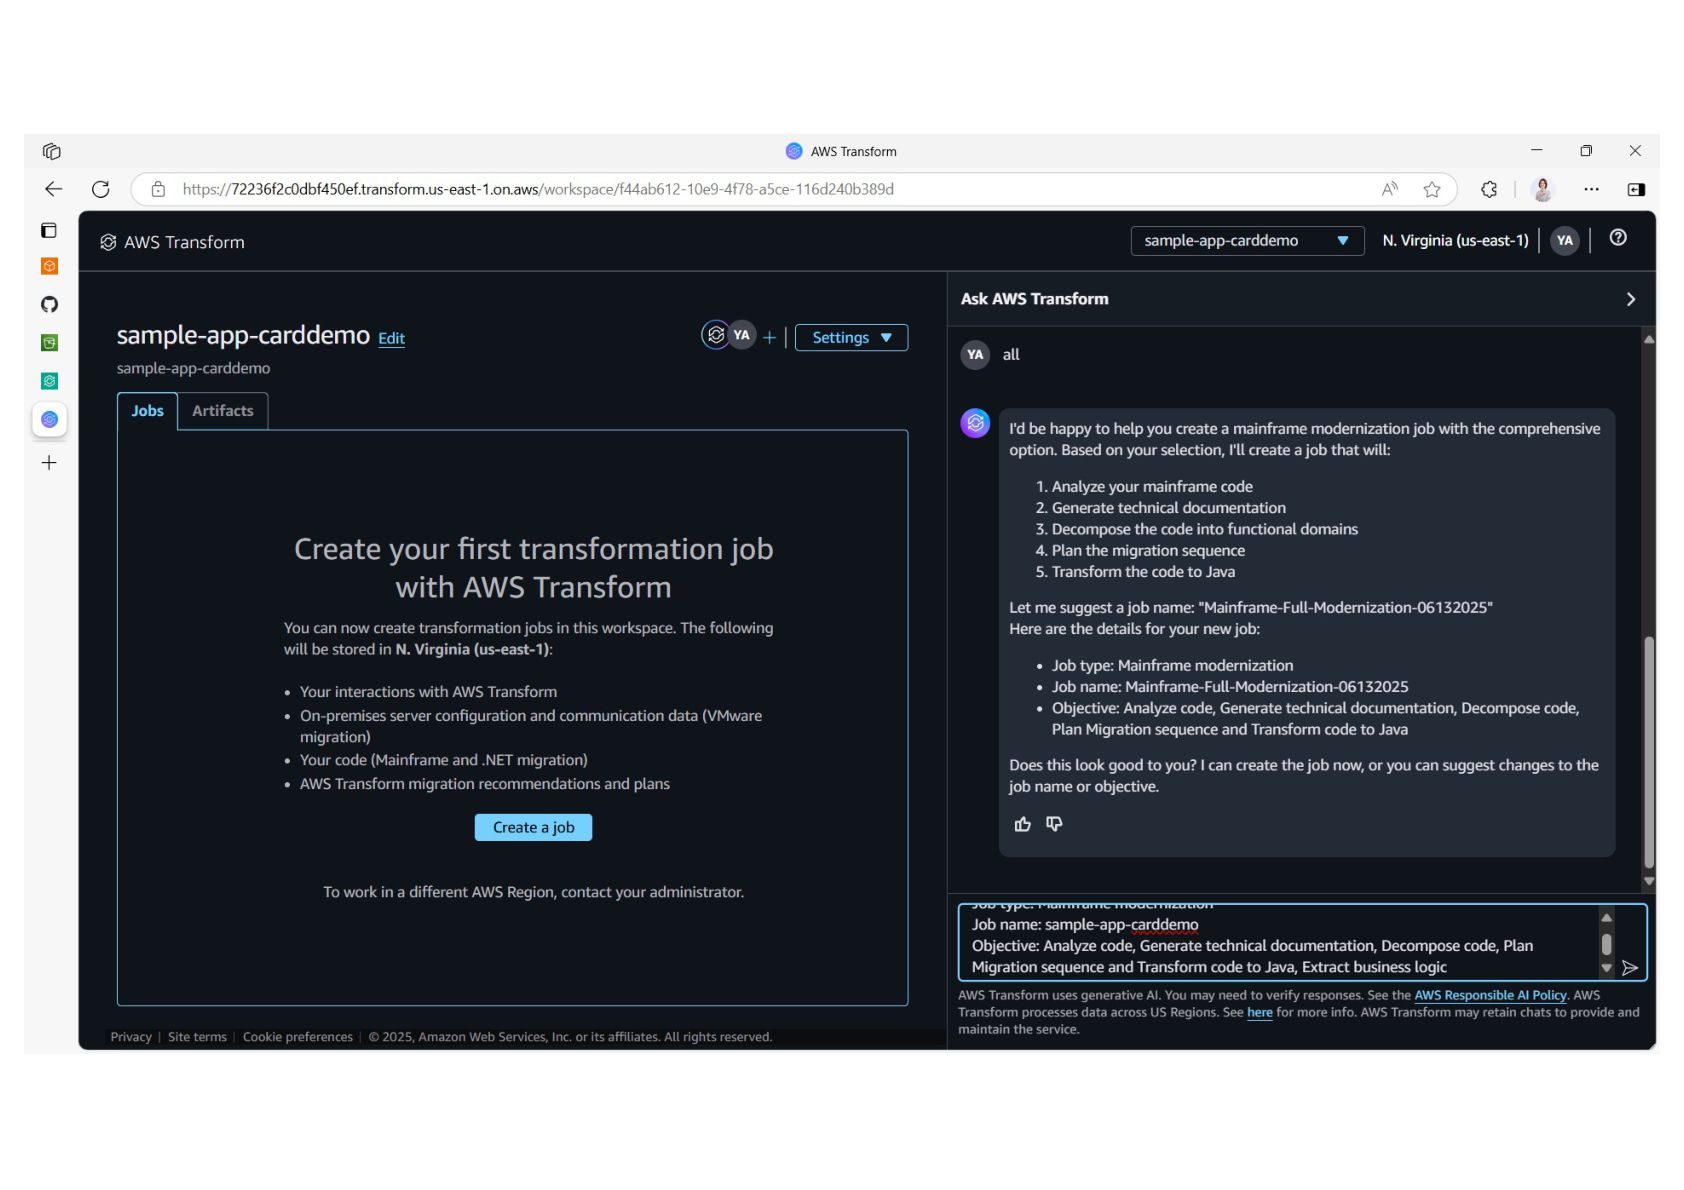Screen dimensions: 1684x1190
Task: Click the Create a job button
Action: (x=533, y=827)
